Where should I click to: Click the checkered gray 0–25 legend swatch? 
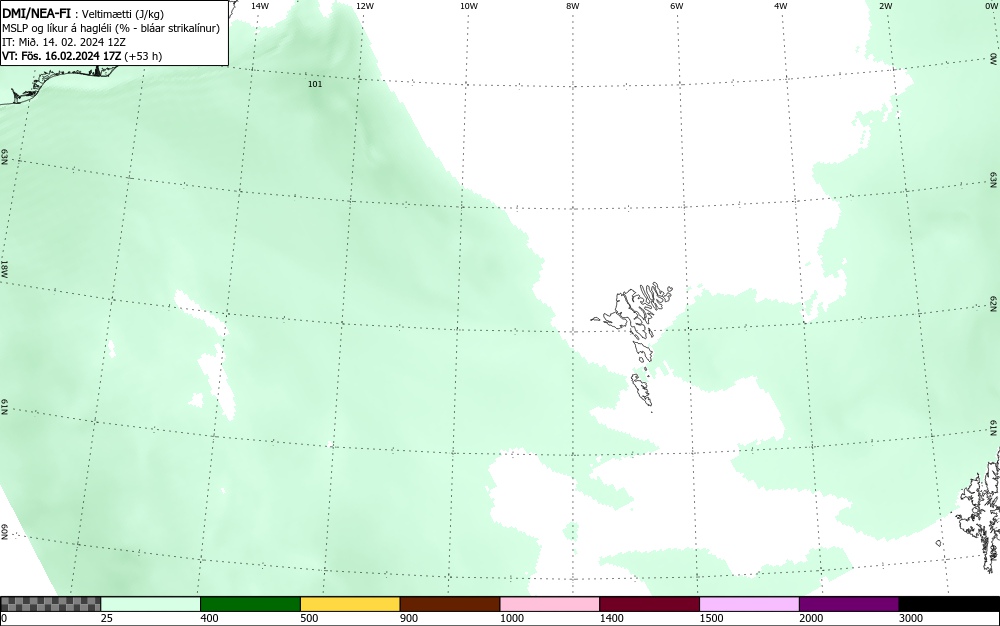[x=50, y=604]
